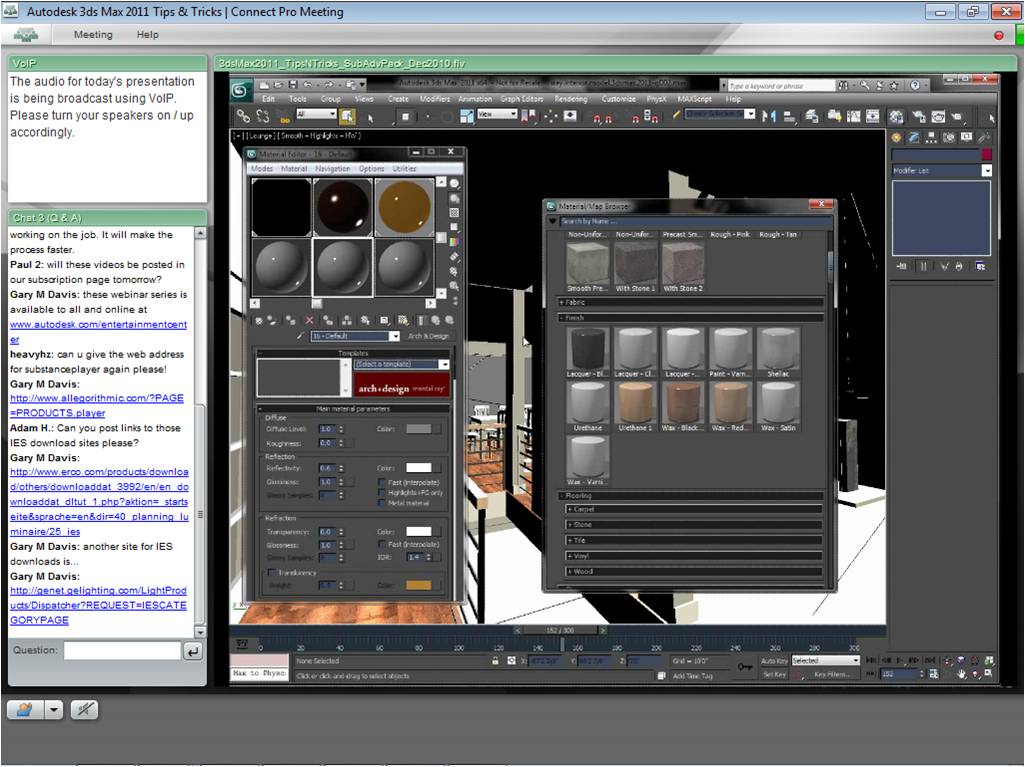Click the Background checker icon in Material Editor

click(x=454, y=213)
